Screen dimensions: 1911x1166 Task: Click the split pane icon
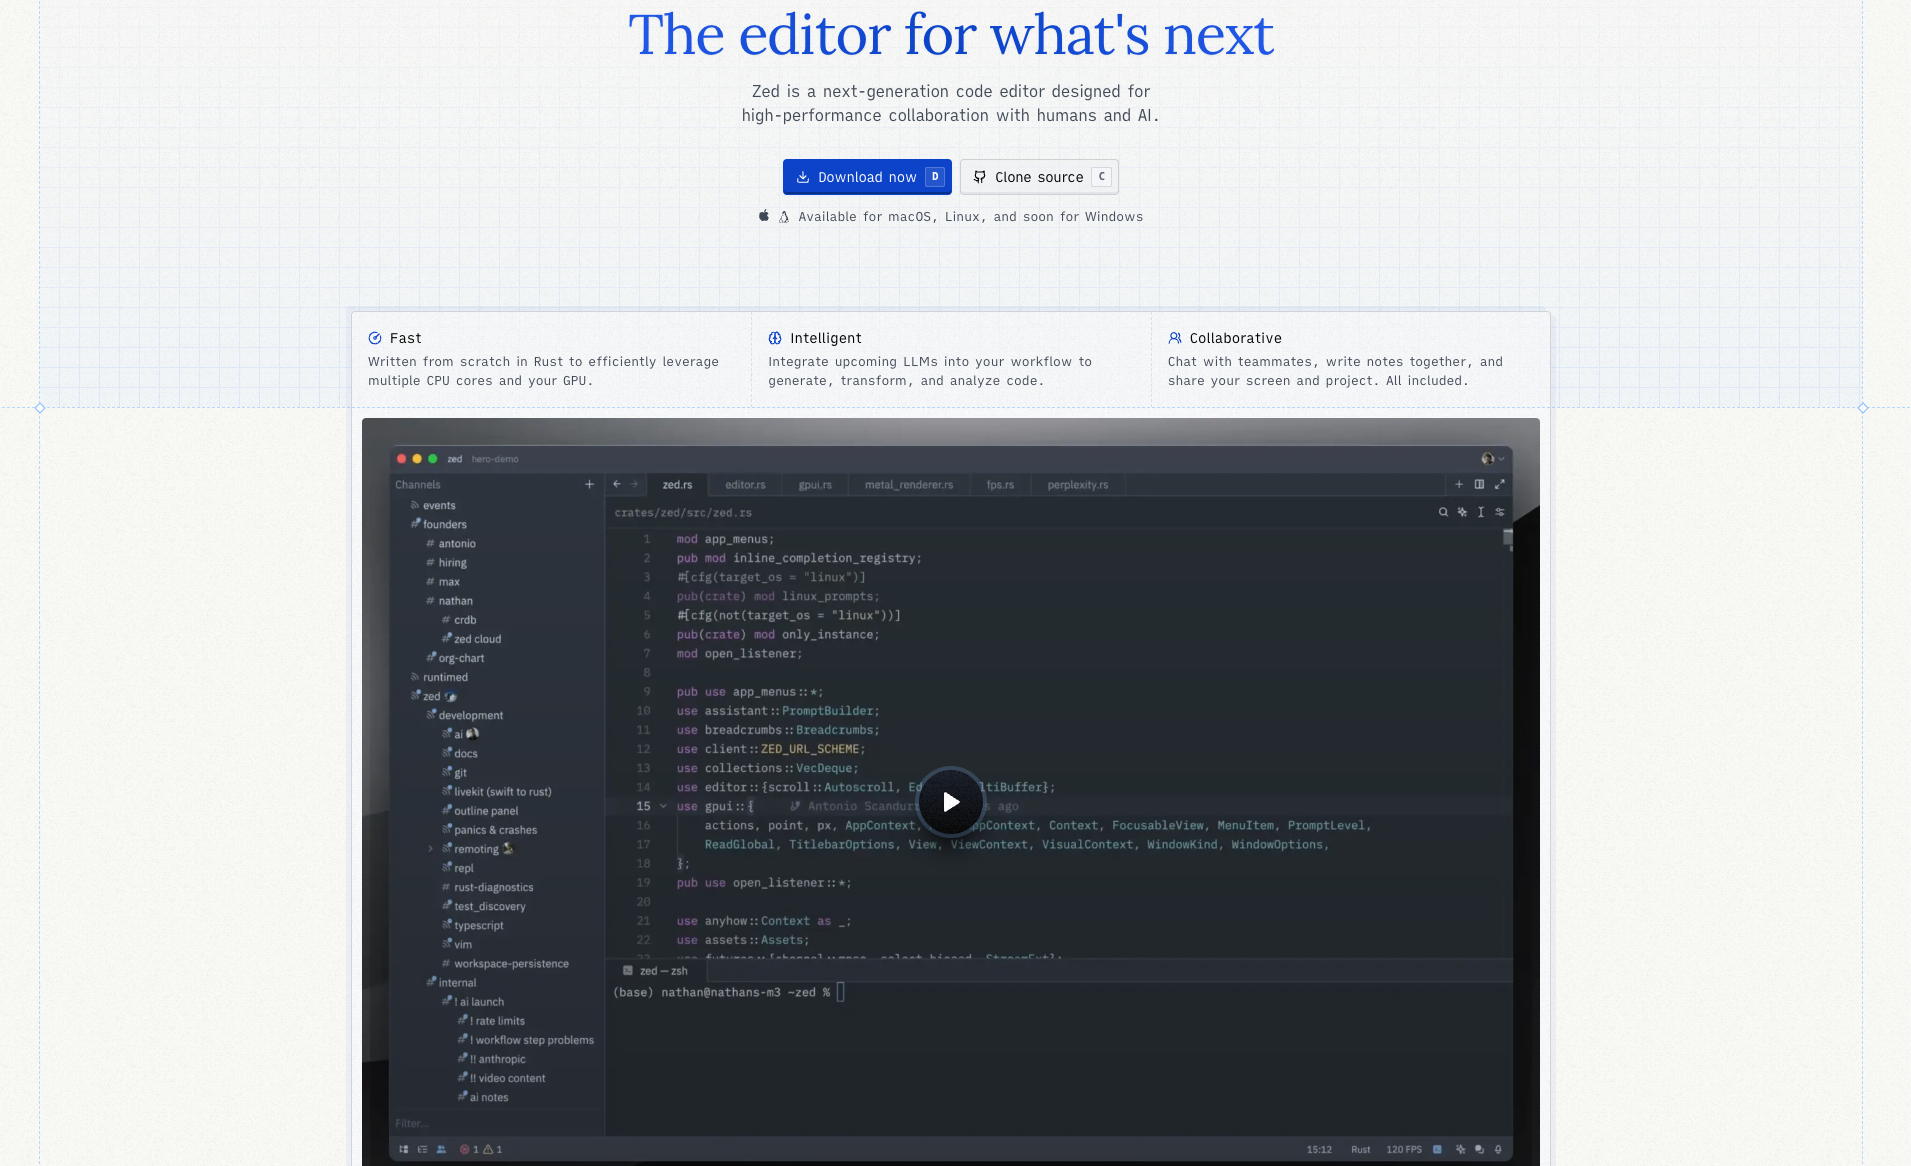(x=1479, y=484)
